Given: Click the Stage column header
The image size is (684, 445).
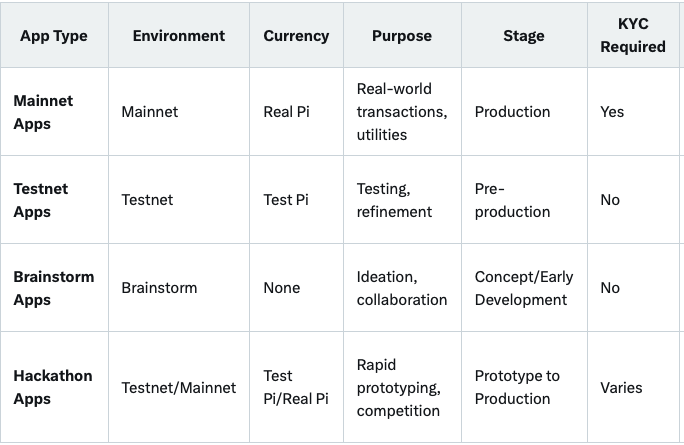Looking at the screenshot, I should coord(524,36).
